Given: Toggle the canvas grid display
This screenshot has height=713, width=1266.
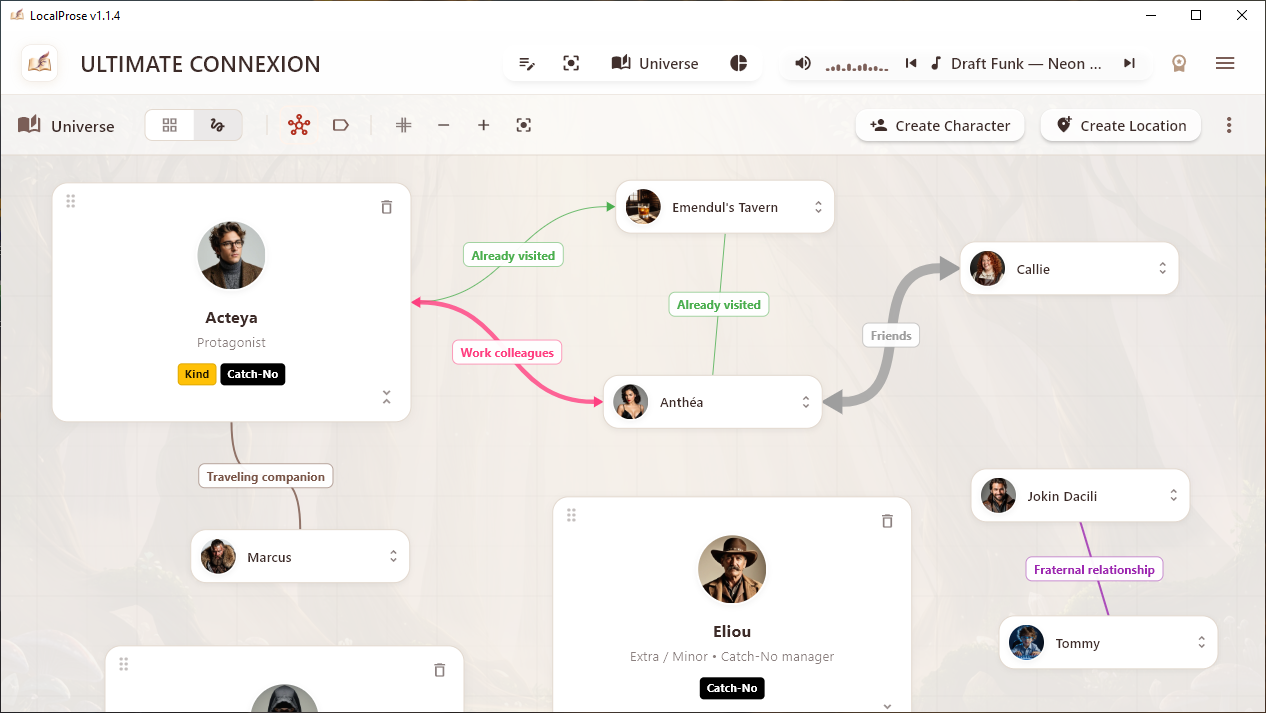Looking at the screenshot, I should pos(404,125).
